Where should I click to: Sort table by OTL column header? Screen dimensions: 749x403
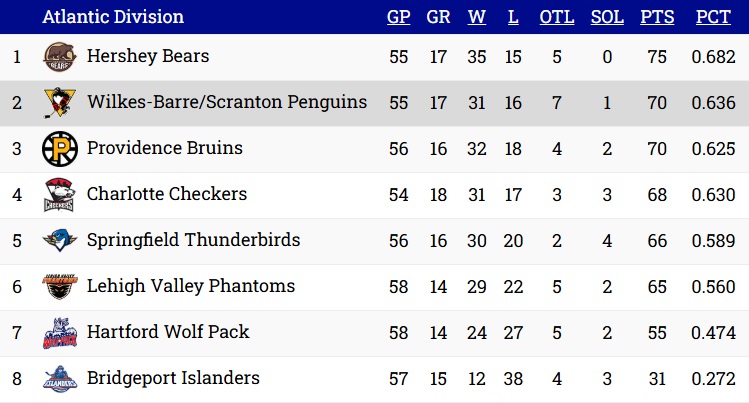coord(557,17)
